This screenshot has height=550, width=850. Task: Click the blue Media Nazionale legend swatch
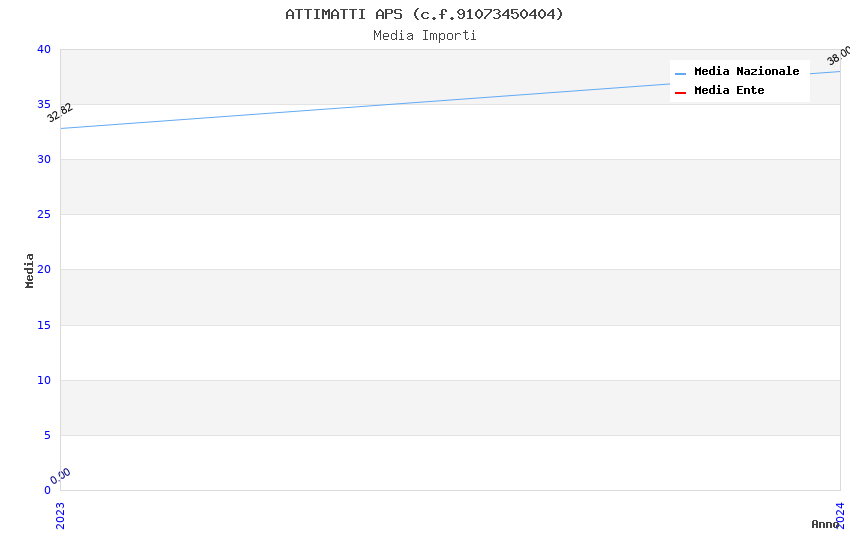point(680,73)
